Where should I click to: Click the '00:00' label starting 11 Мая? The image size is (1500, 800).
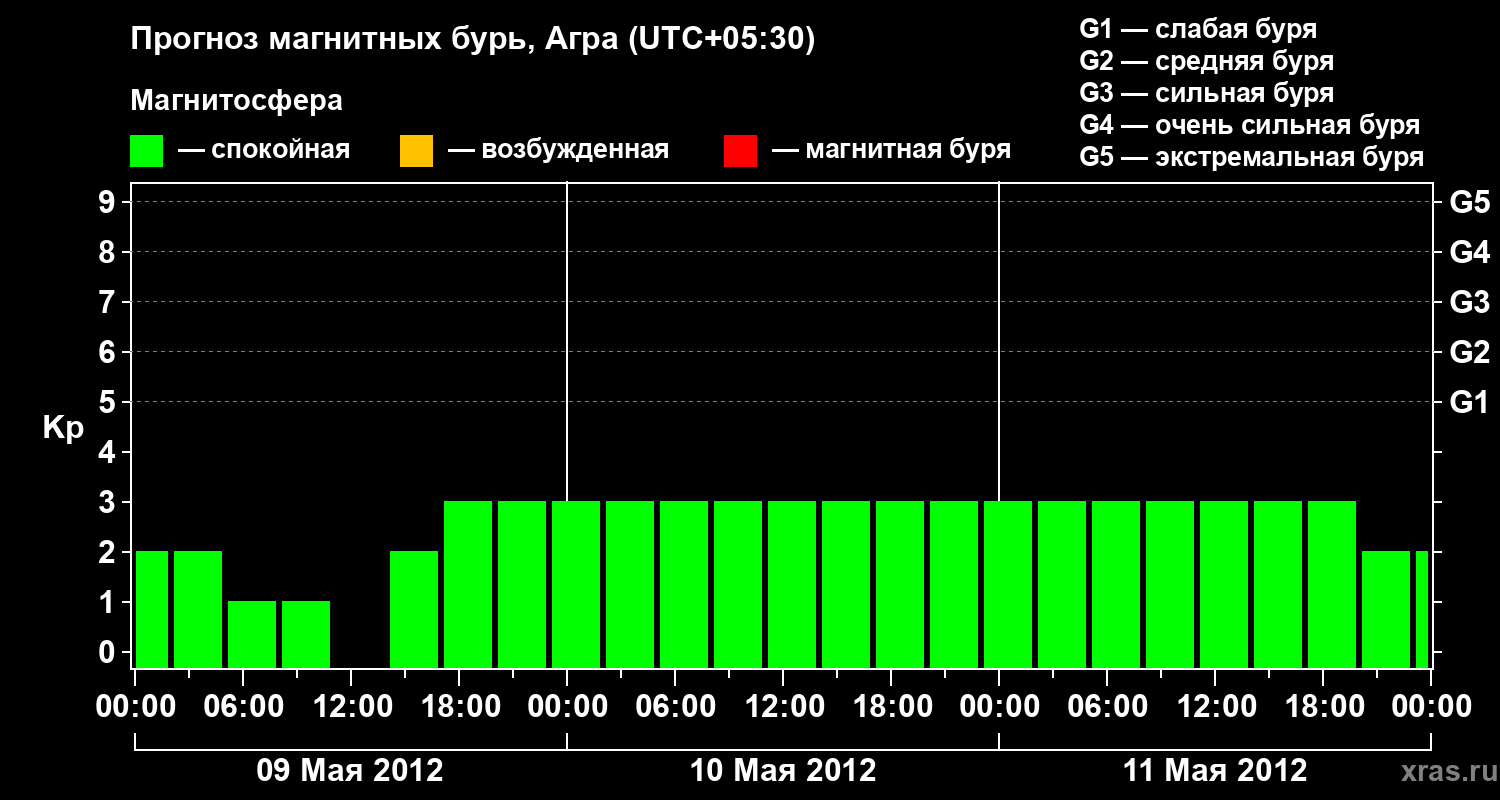pos(999,707)
